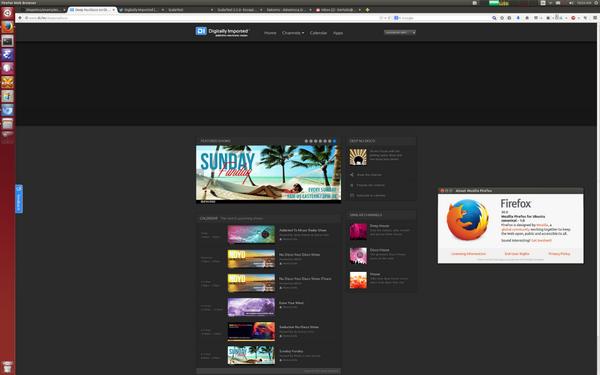Switch to the Digitally Imported browser tab

(x=141, y=10)
